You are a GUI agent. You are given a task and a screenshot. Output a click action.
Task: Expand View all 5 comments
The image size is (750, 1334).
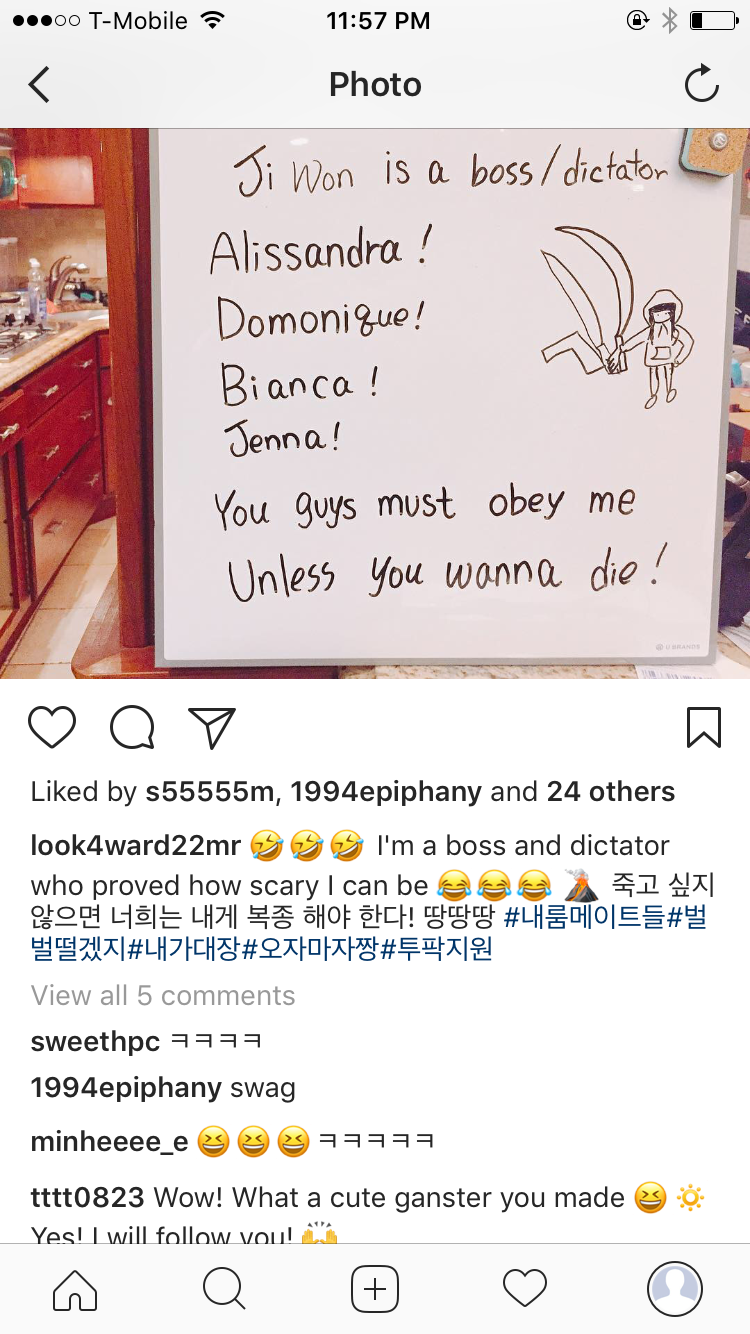pyautogui.click(x=163, y=996)
